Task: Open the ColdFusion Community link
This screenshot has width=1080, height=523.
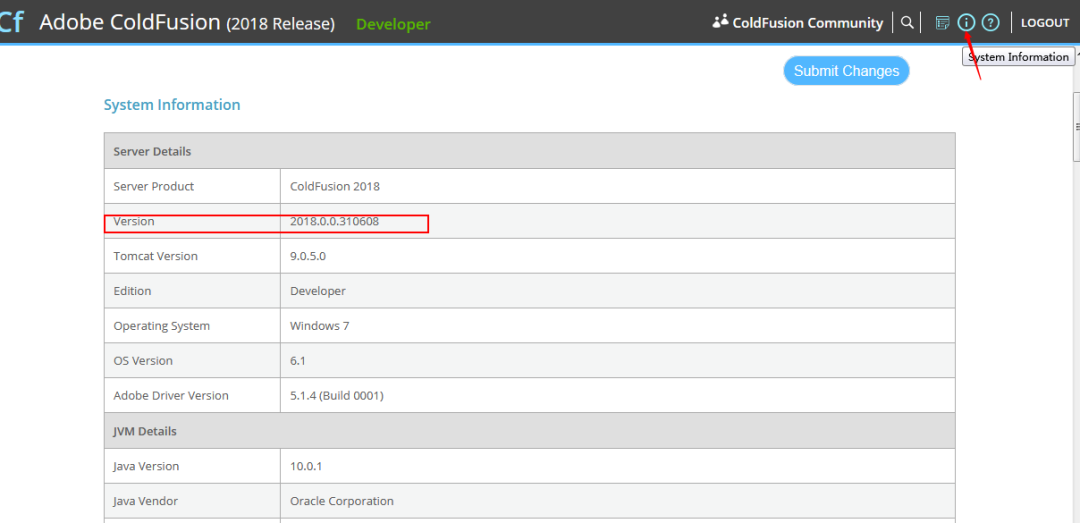Action: pos(798,23)
